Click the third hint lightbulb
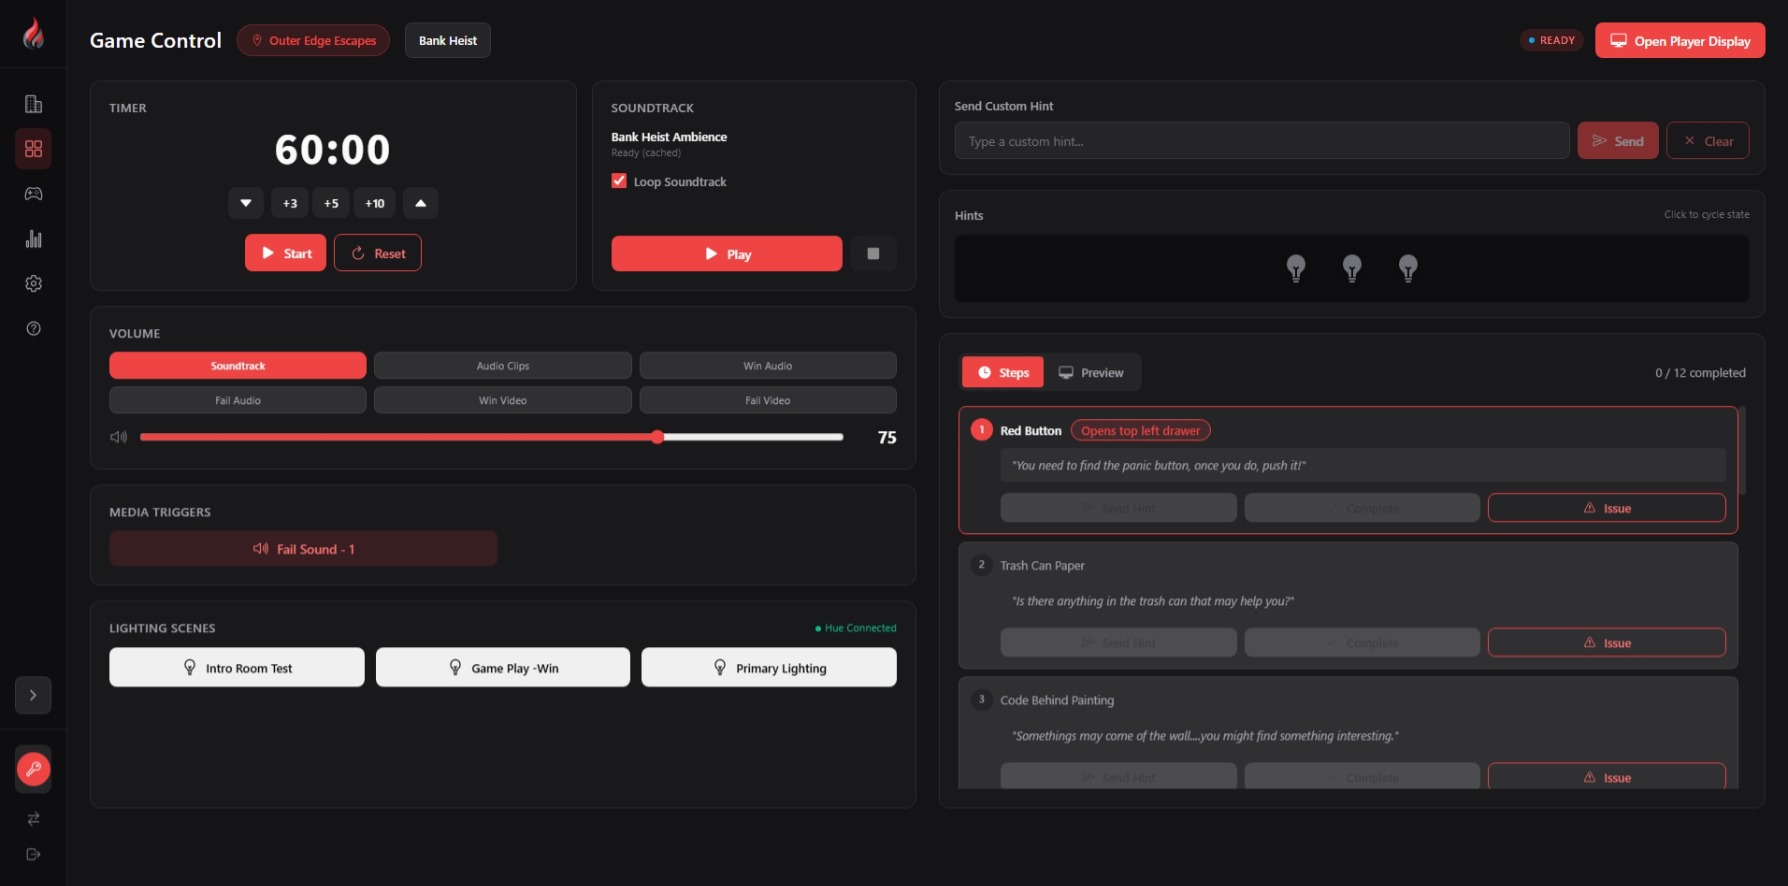Screen dimensions: 1788x886 1408,268
